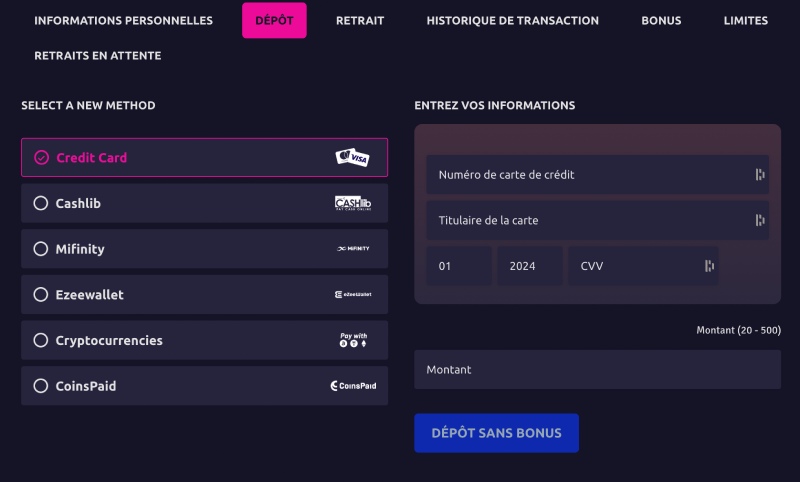
Task: Open the expiry year 2024 dropdown
Action: [x=530, y=266]
